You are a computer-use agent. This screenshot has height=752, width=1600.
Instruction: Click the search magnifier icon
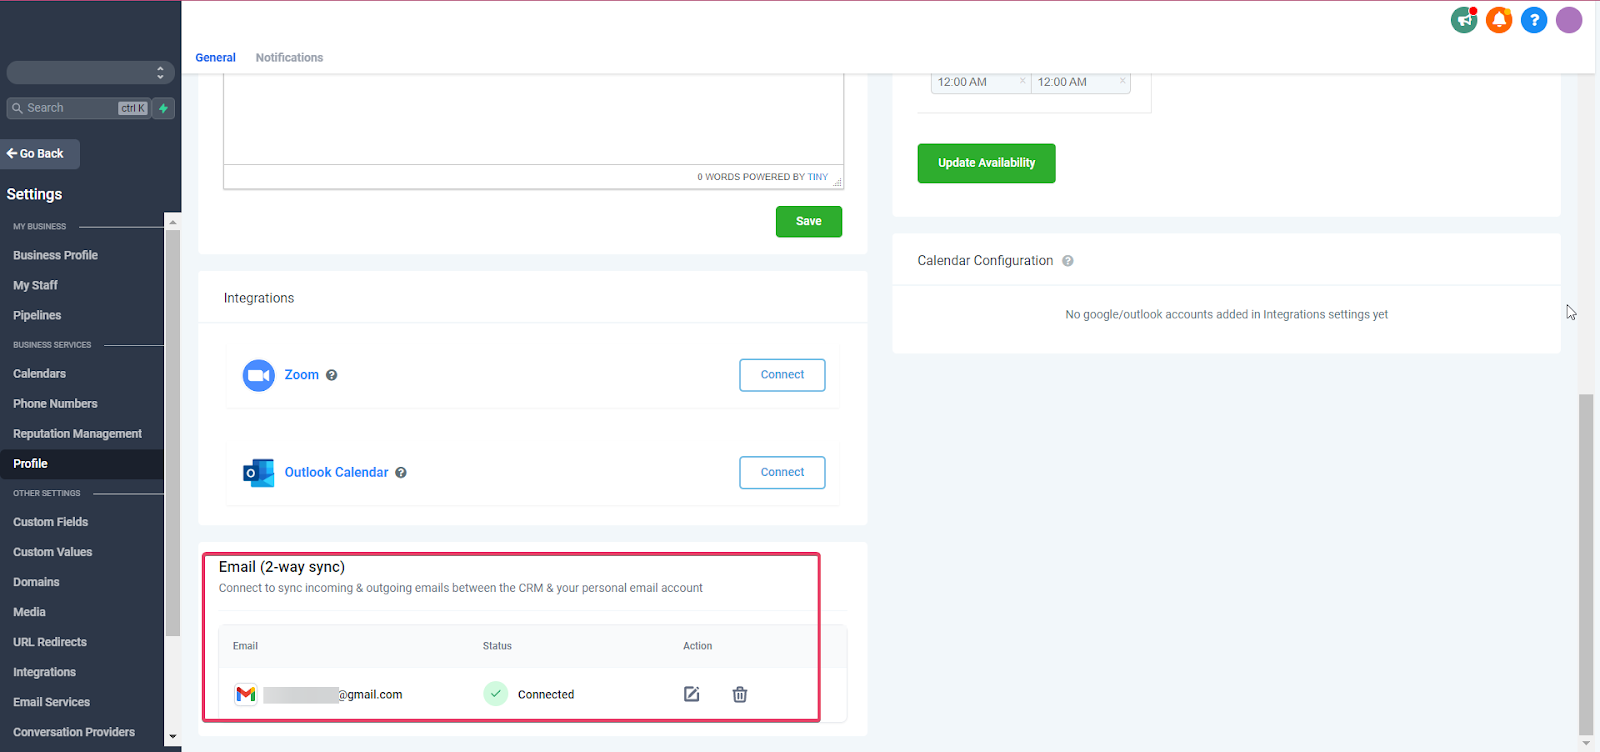click(17, 108)
